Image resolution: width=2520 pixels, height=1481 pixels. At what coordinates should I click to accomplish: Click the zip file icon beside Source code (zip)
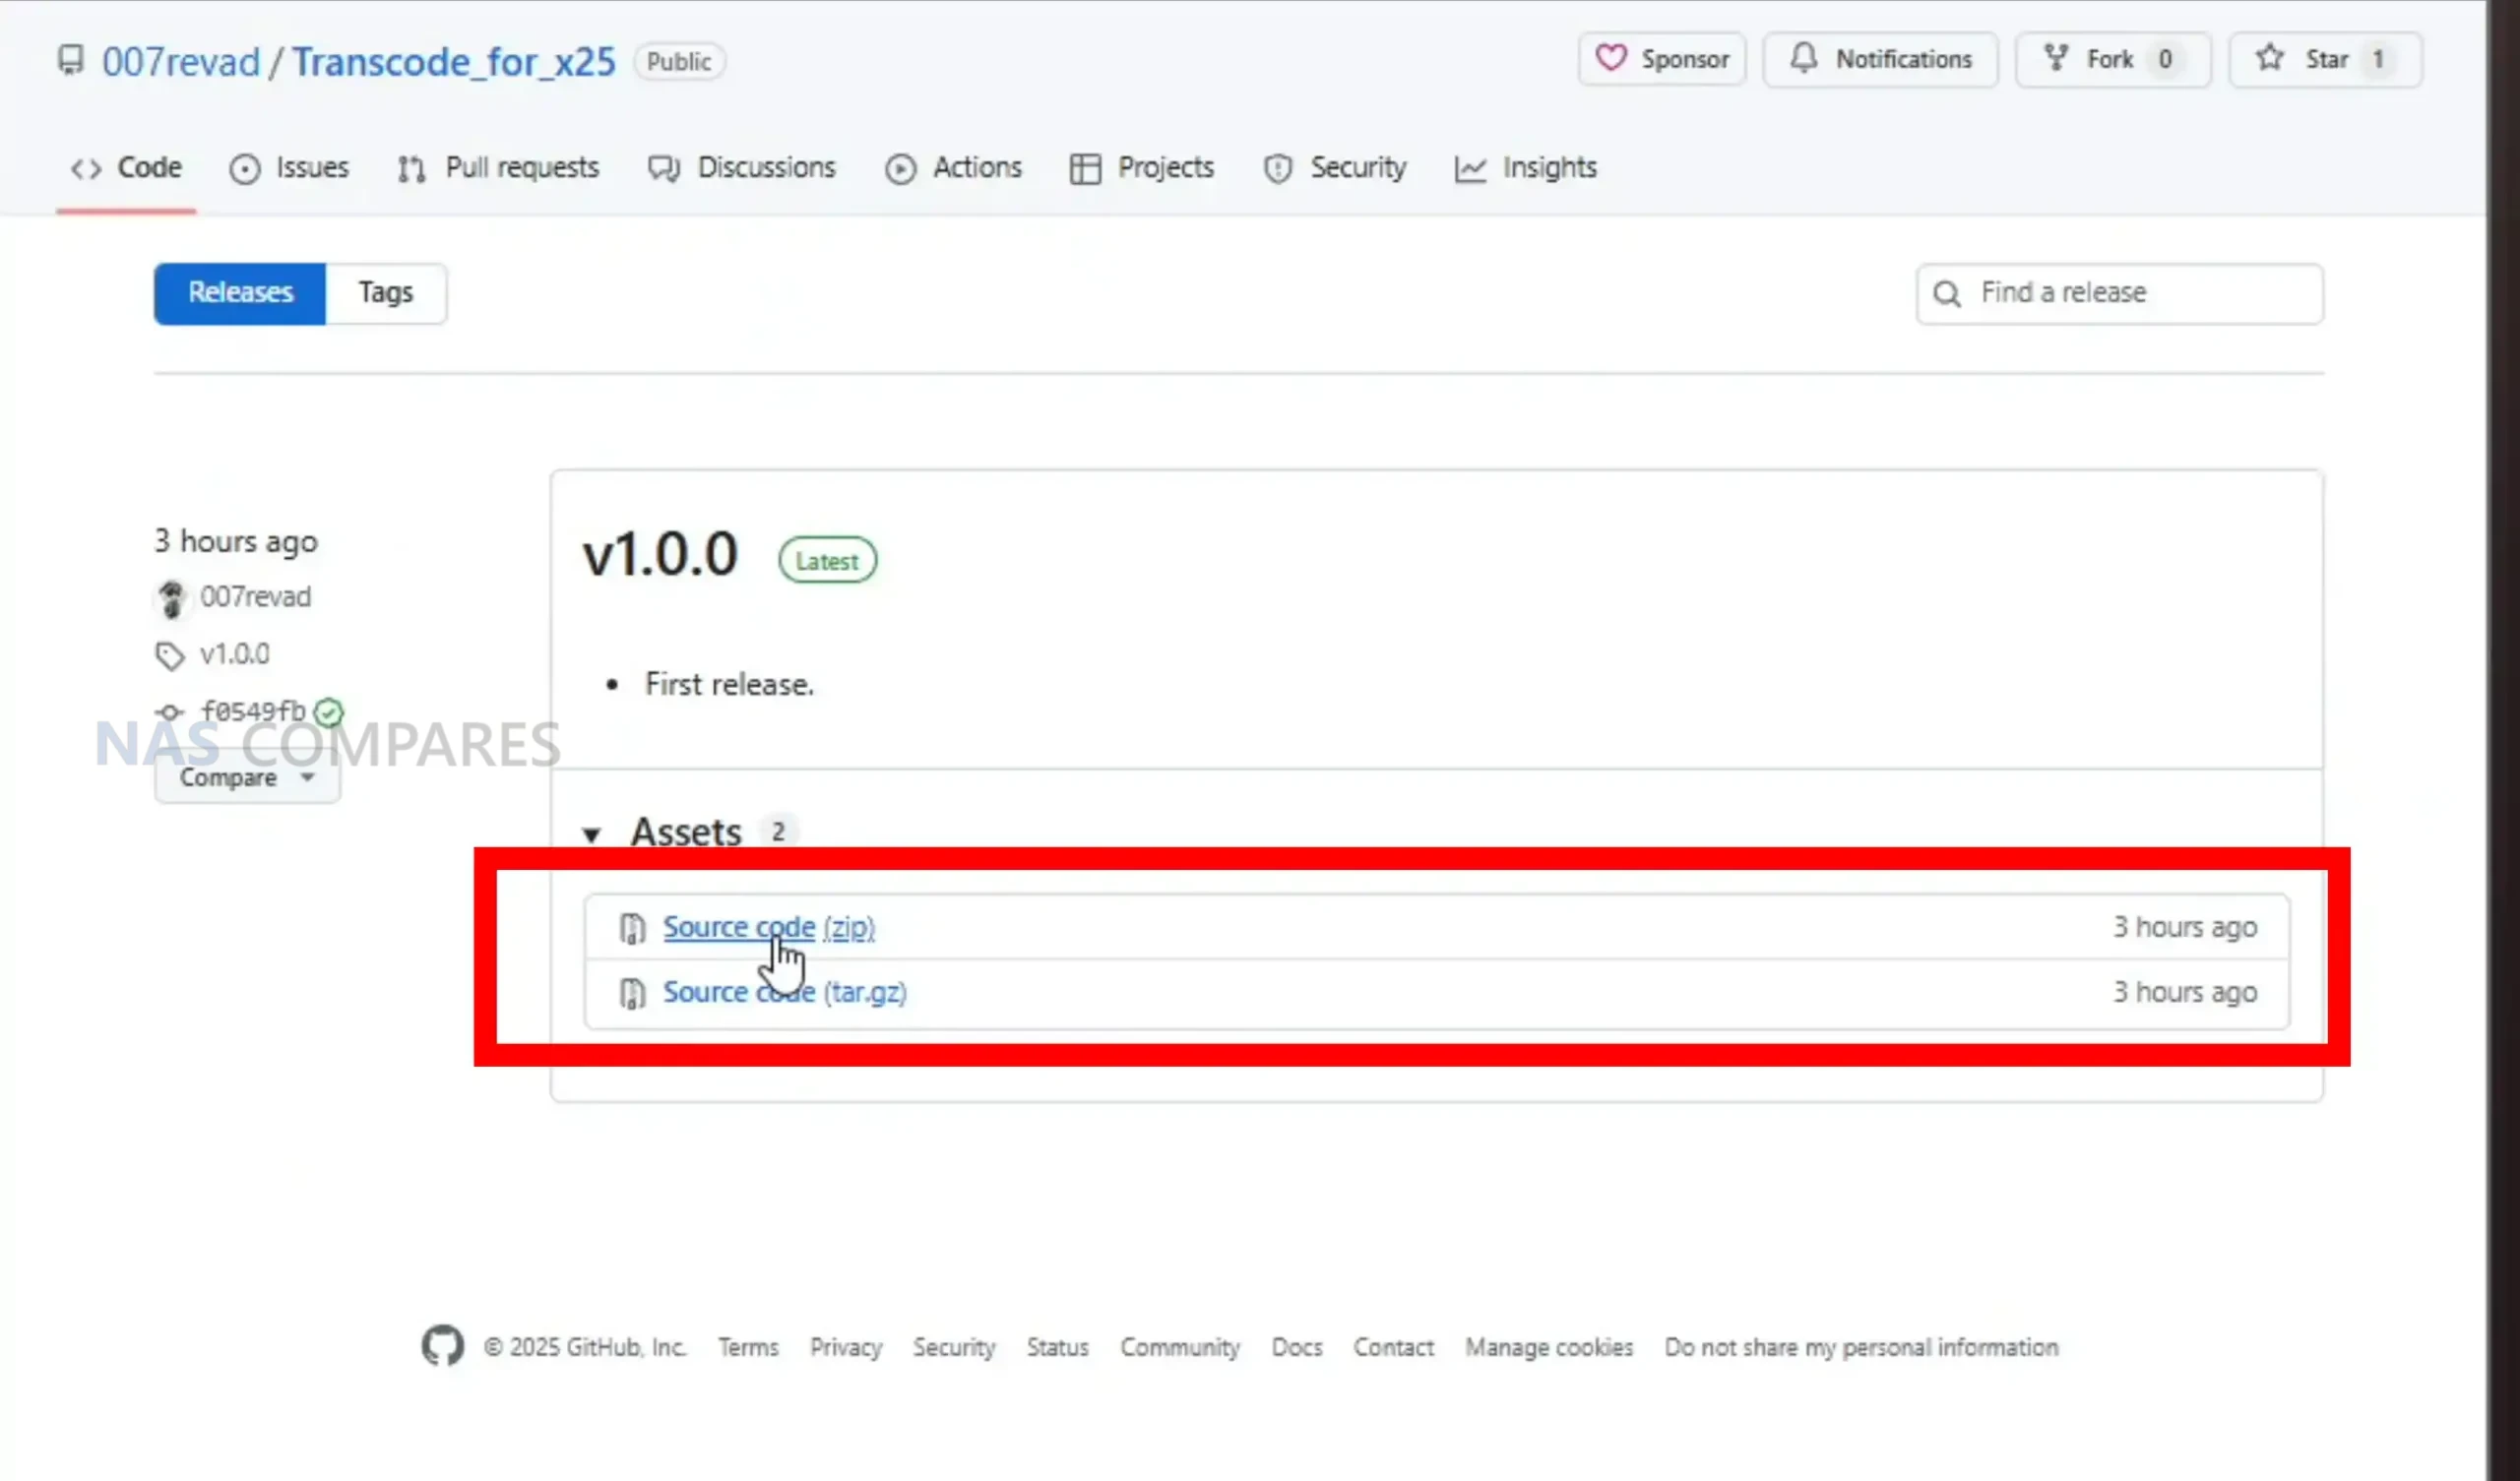coord(632,928)
